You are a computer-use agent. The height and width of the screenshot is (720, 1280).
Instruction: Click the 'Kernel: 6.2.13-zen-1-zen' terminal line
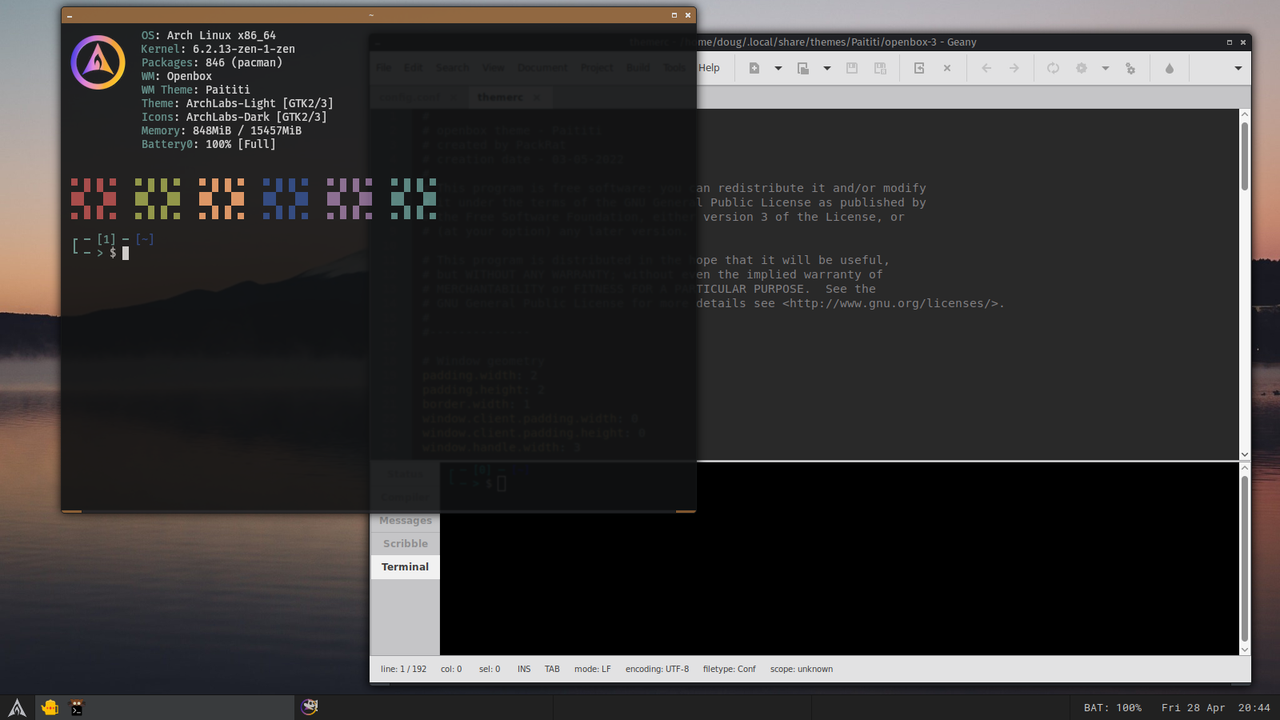(x=218, y=49)
